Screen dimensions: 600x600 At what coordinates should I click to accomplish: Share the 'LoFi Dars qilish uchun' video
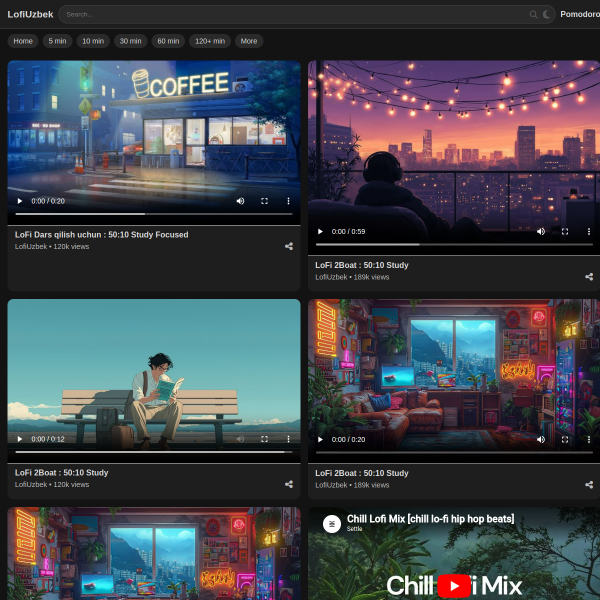click(289, 246)
